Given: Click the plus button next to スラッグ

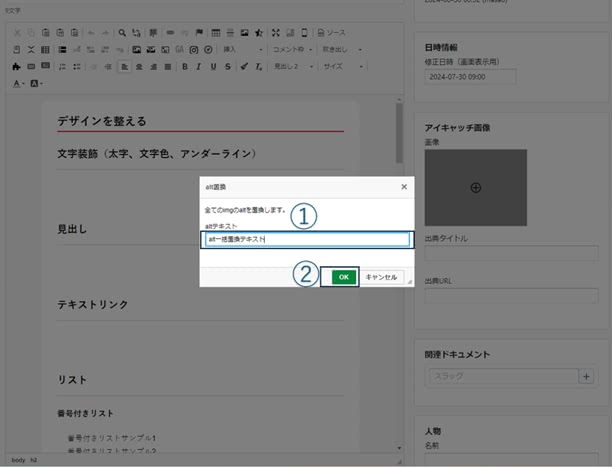Looking at the screenshot, I should [x=586, y=376].
